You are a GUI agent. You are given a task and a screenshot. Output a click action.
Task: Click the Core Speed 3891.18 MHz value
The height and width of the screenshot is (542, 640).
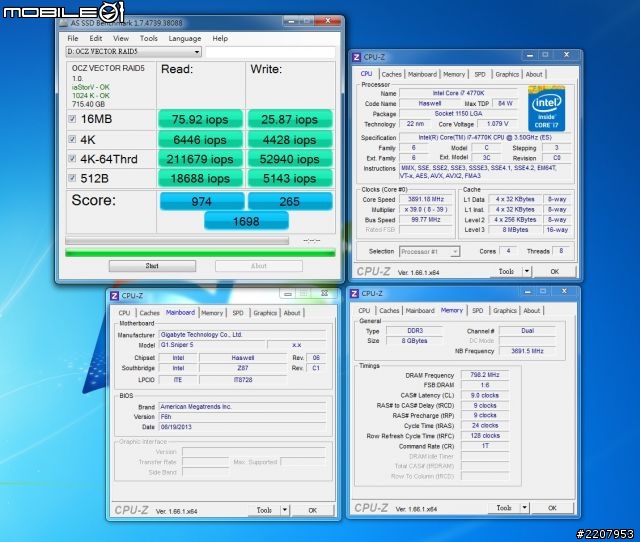point(426,199)
